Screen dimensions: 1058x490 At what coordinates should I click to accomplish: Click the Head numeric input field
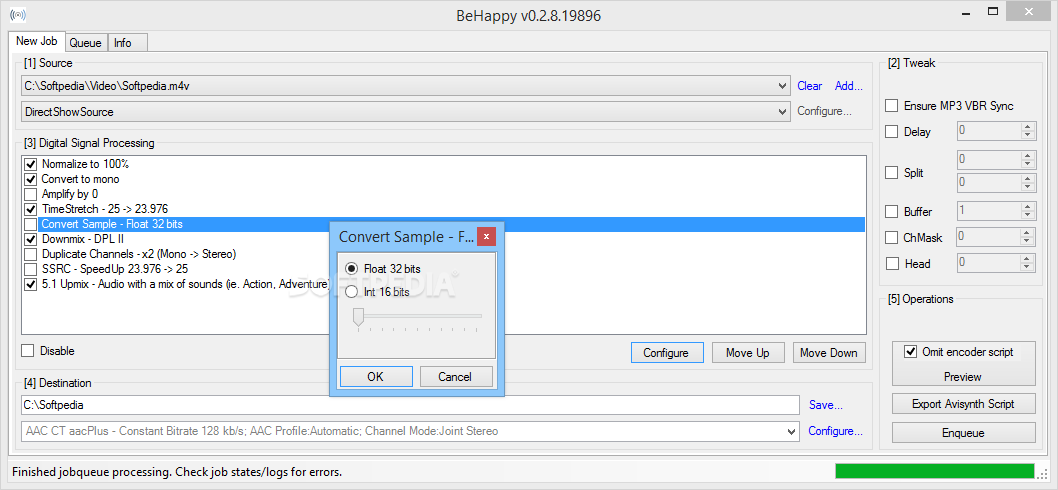pyautogui.click(x=989, y=263)
